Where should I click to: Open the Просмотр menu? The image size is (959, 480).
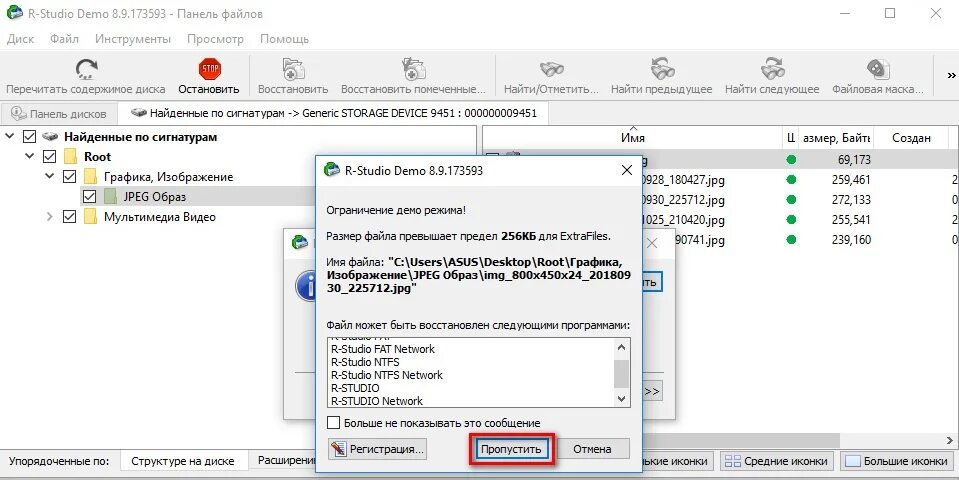coord(215,39)
